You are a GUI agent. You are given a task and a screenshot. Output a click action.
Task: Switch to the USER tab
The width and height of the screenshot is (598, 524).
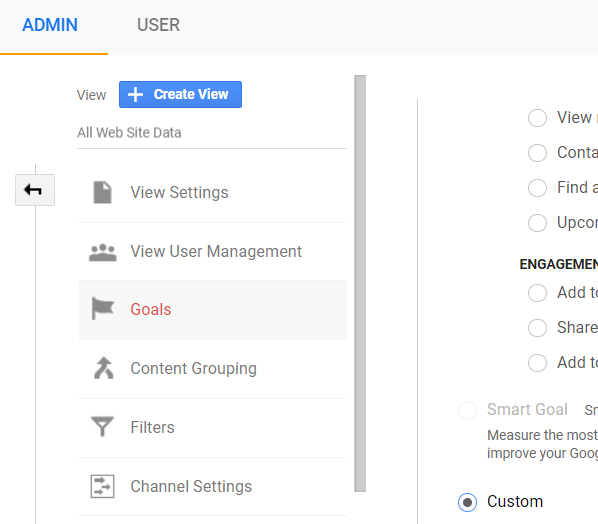pos(158,25)
